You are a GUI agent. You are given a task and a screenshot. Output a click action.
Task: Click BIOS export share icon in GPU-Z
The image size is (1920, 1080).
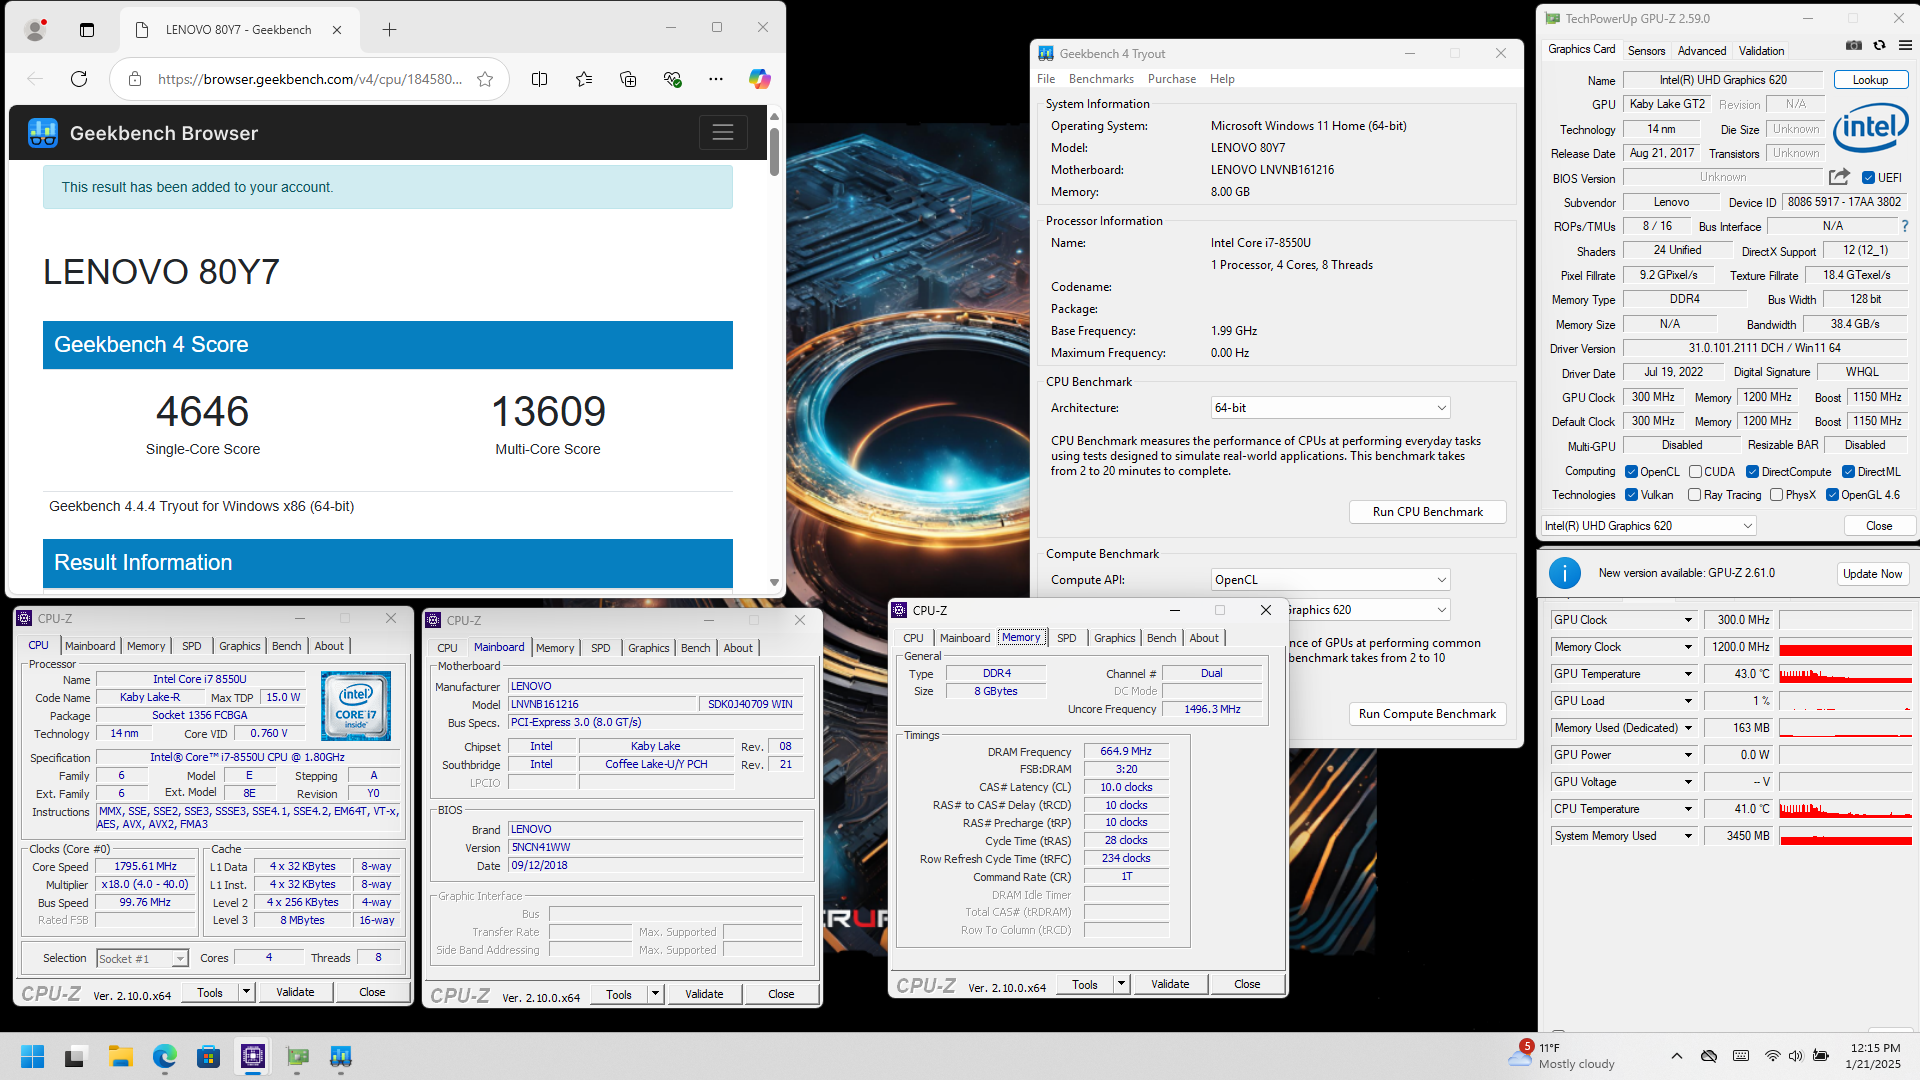1839,177
